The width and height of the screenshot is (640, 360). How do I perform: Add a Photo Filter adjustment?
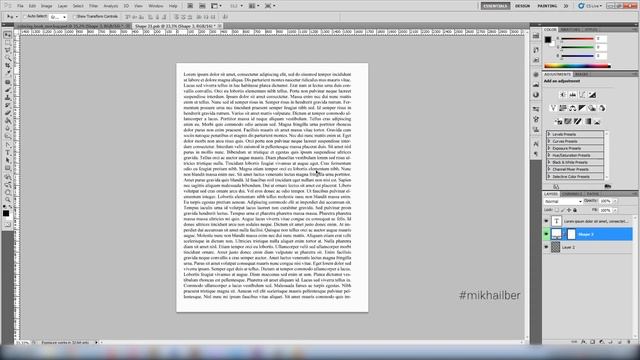[x=592, y=108]
